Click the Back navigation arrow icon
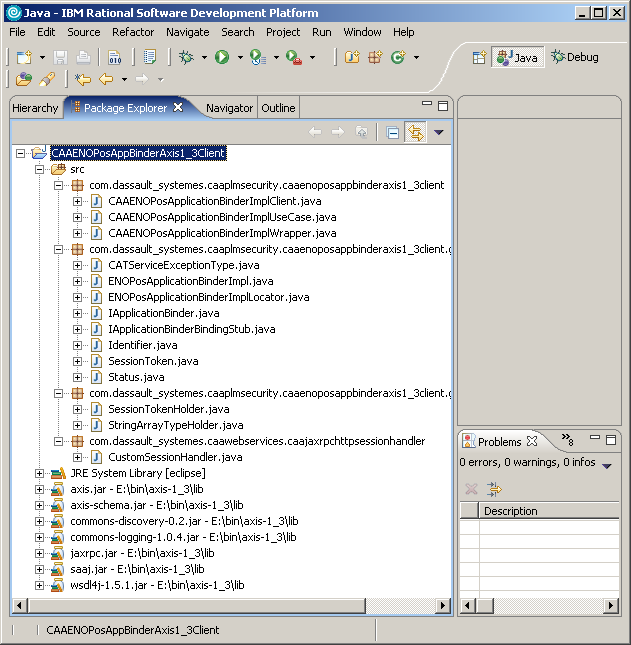 tap(106, 79)
